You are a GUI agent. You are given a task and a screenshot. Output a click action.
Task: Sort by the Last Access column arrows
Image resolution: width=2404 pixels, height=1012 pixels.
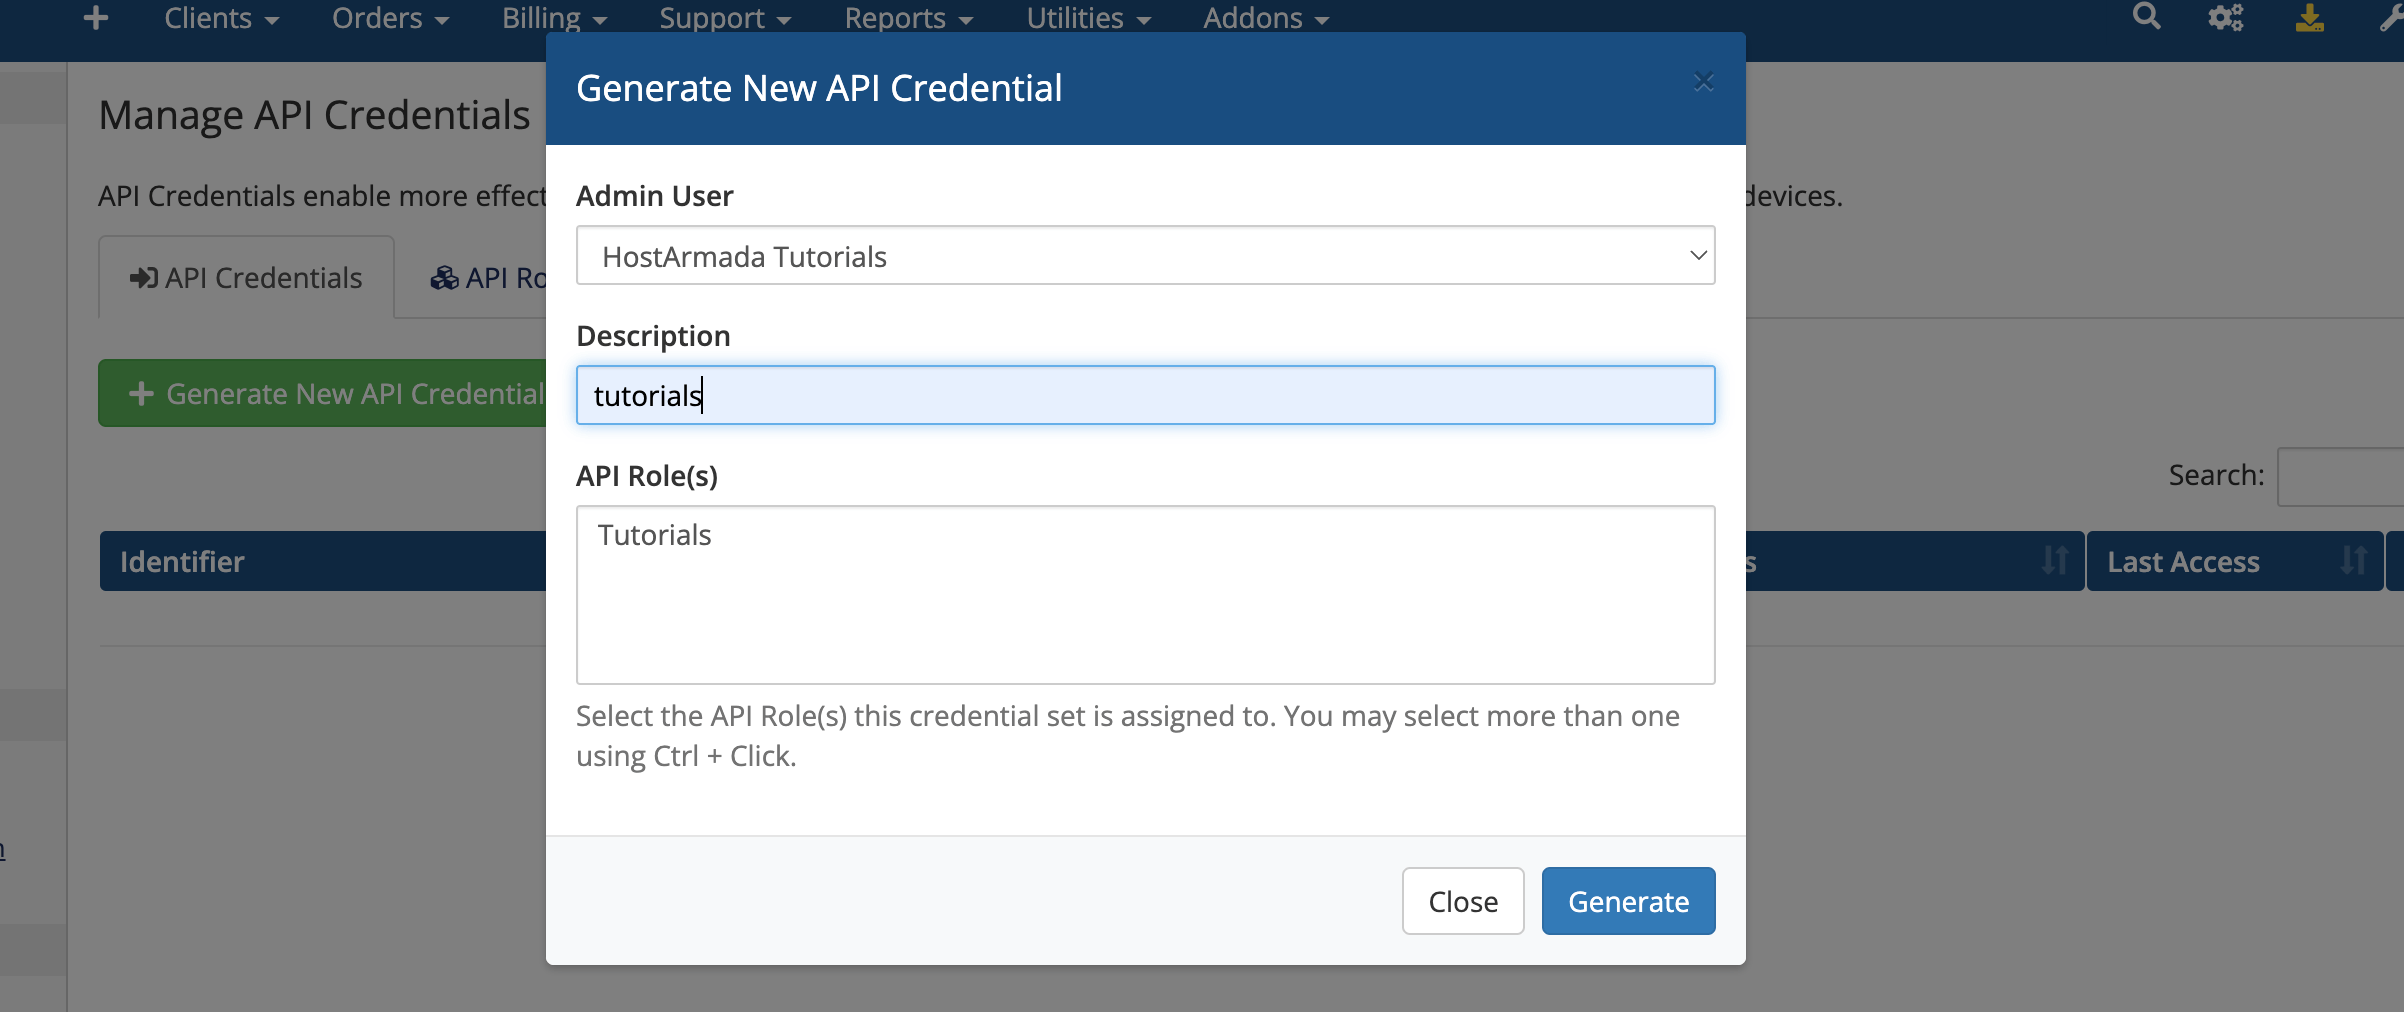[x=2354, y=561]
